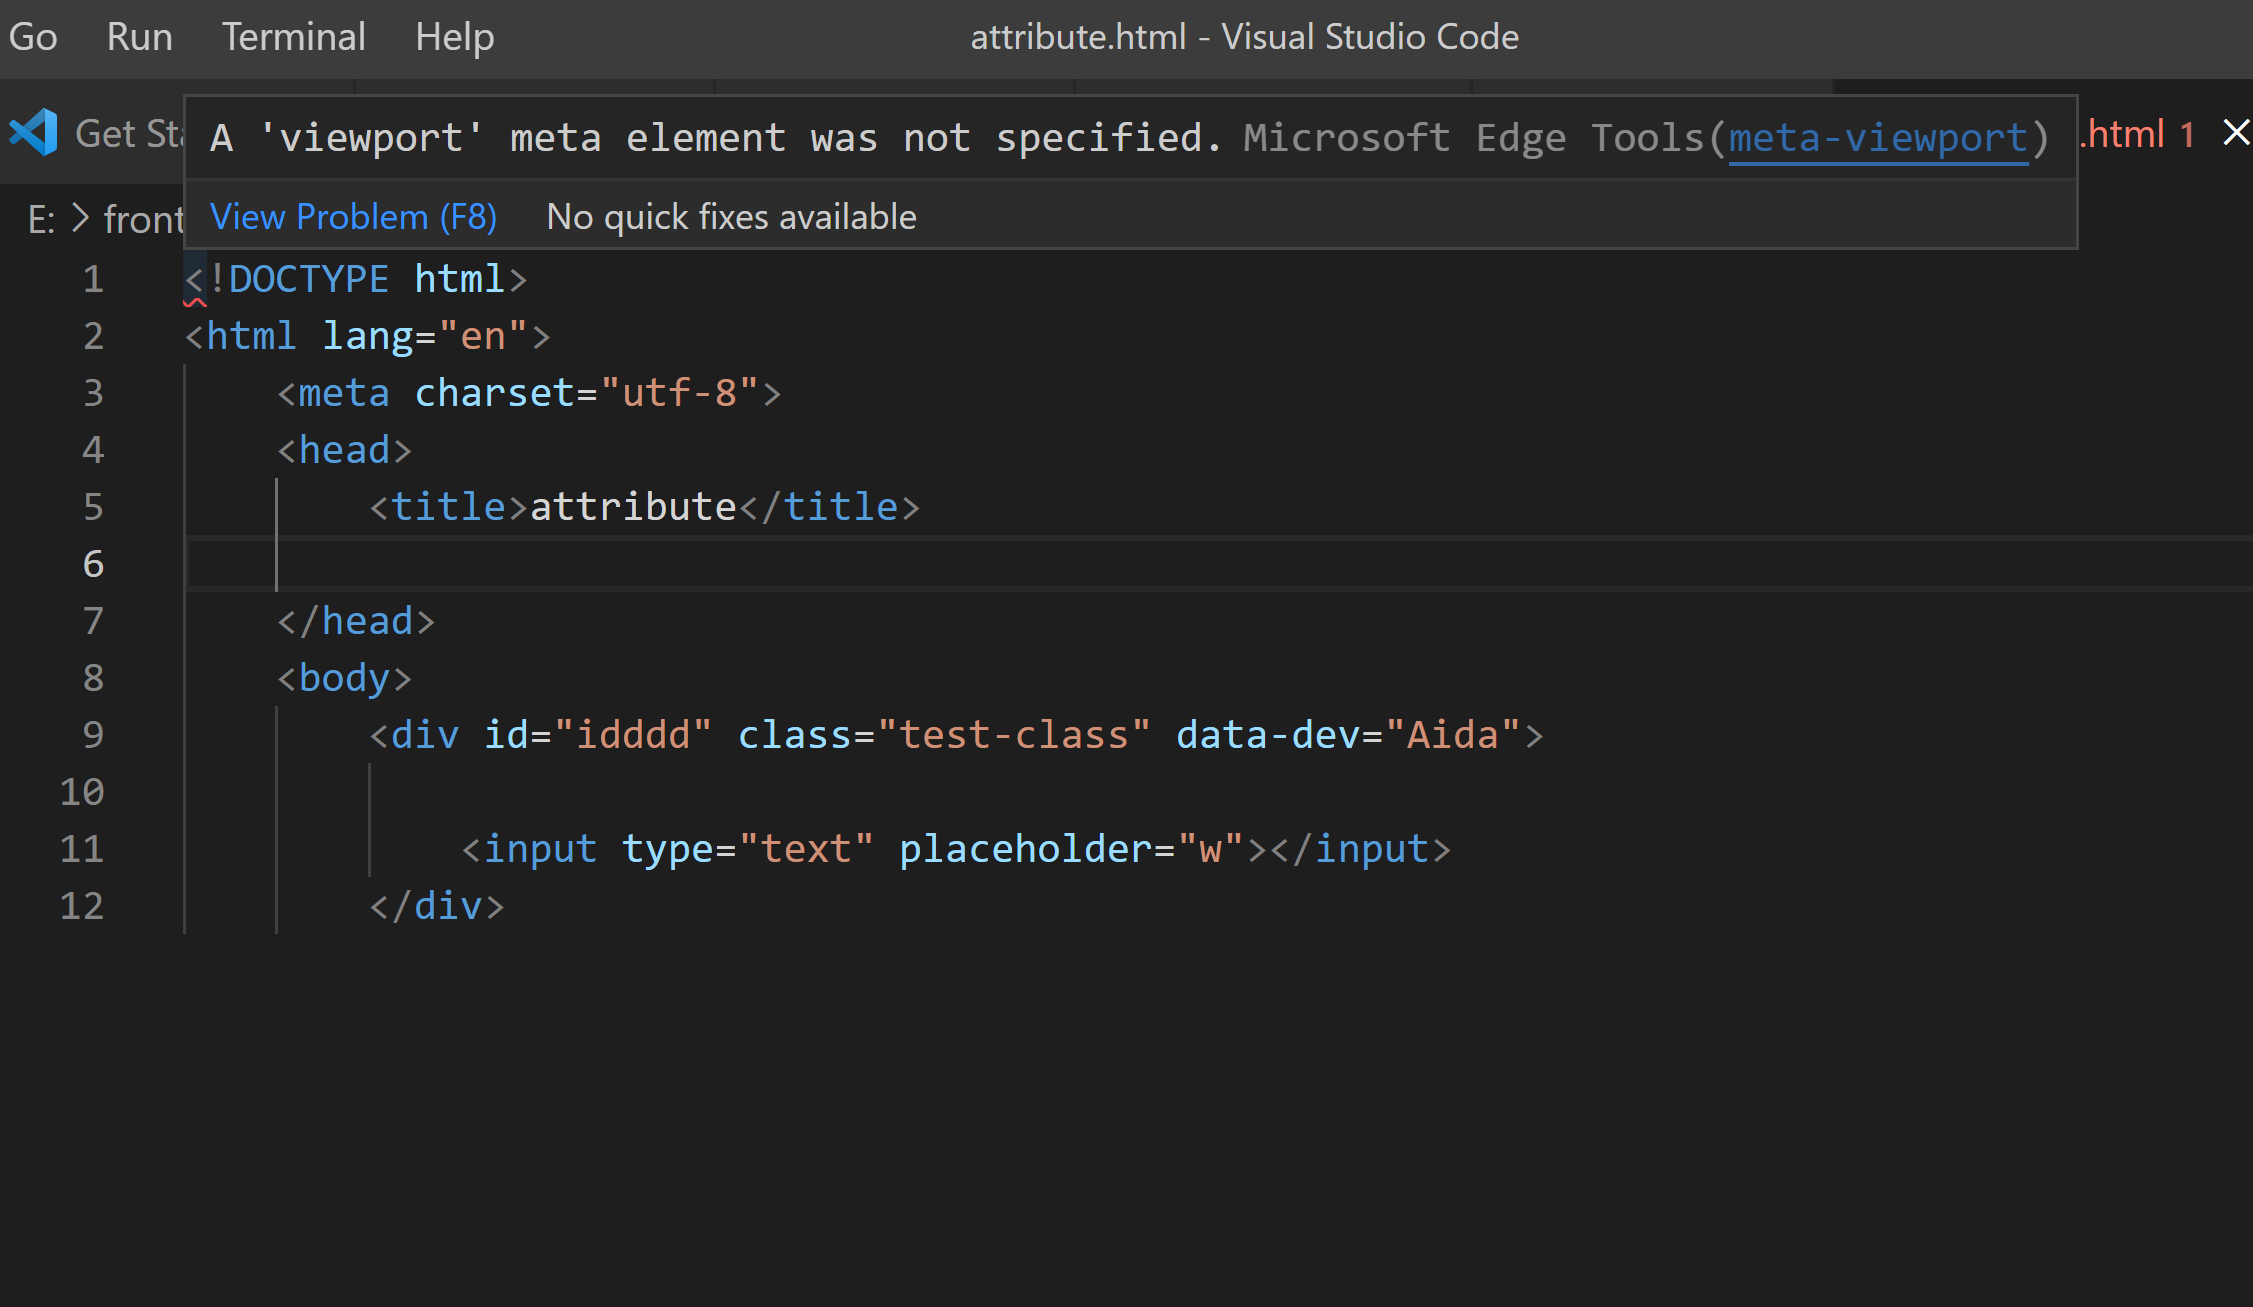Click the problem count 1 on tab

pyautogui.click(x=2187, y=135)
